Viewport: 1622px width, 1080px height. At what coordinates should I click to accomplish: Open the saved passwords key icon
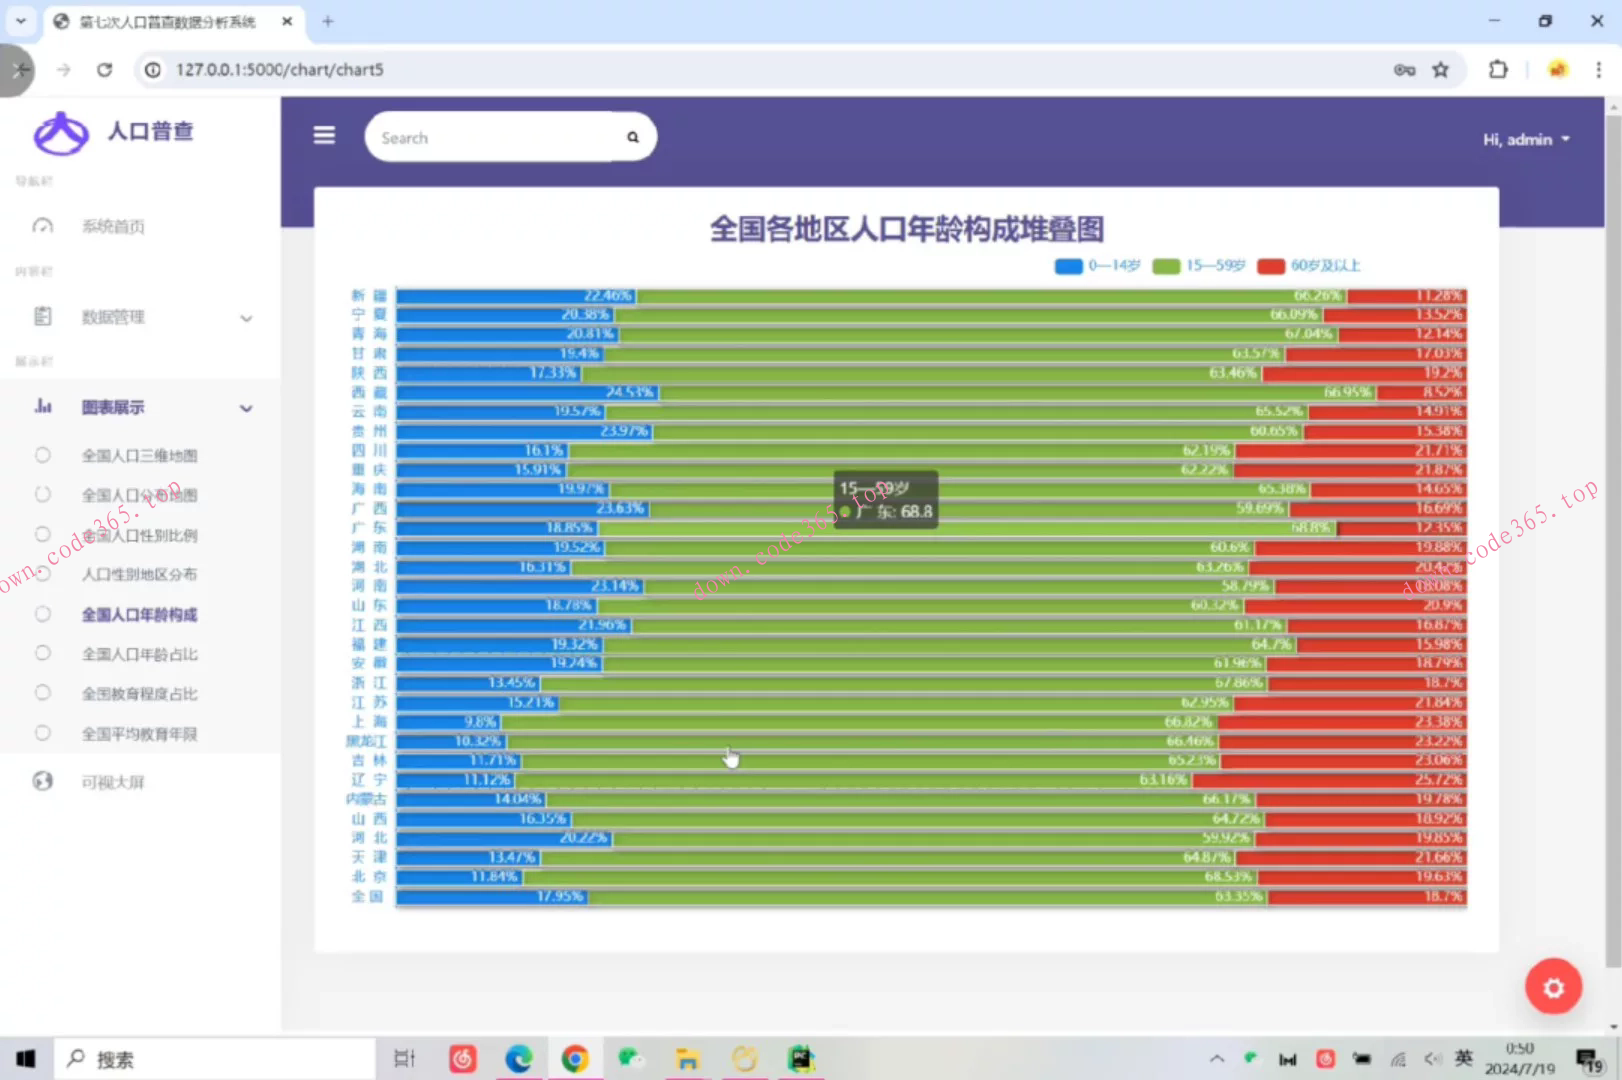coord(1404,70)
